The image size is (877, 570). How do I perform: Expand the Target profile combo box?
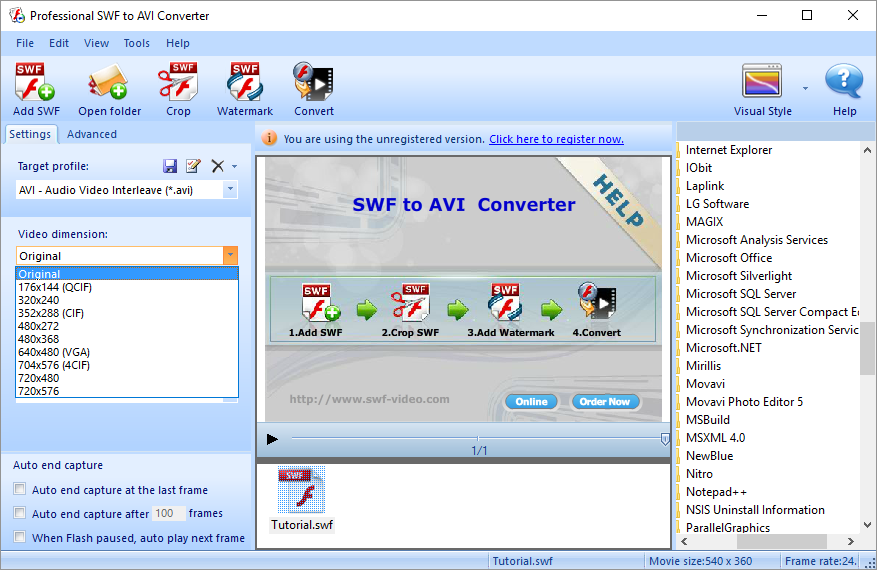click(x=230, y=190)
